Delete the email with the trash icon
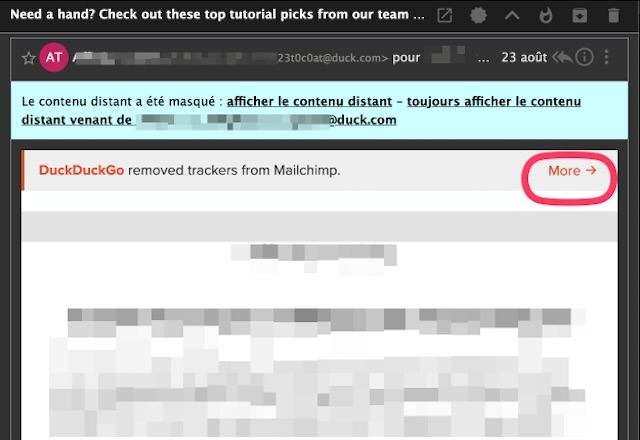The height and width of the screenshot is (440, 640). tap(612, 16)
